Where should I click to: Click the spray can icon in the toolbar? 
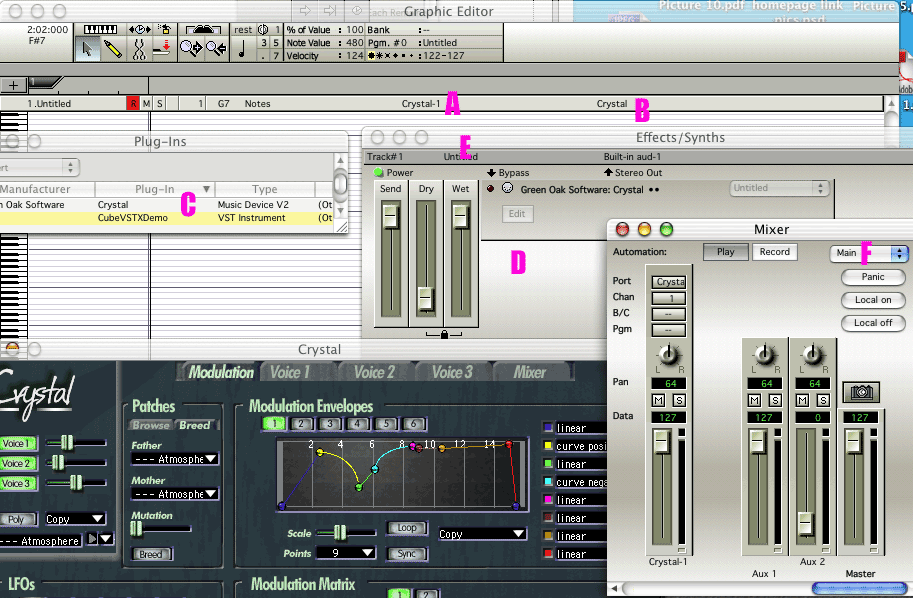165,29
